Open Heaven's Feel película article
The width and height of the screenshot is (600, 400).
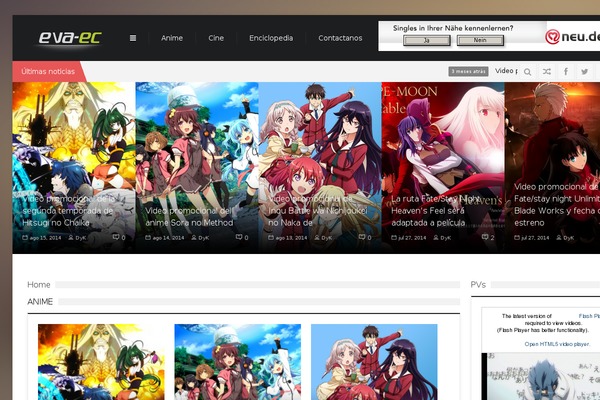click(x=435, y=211)
